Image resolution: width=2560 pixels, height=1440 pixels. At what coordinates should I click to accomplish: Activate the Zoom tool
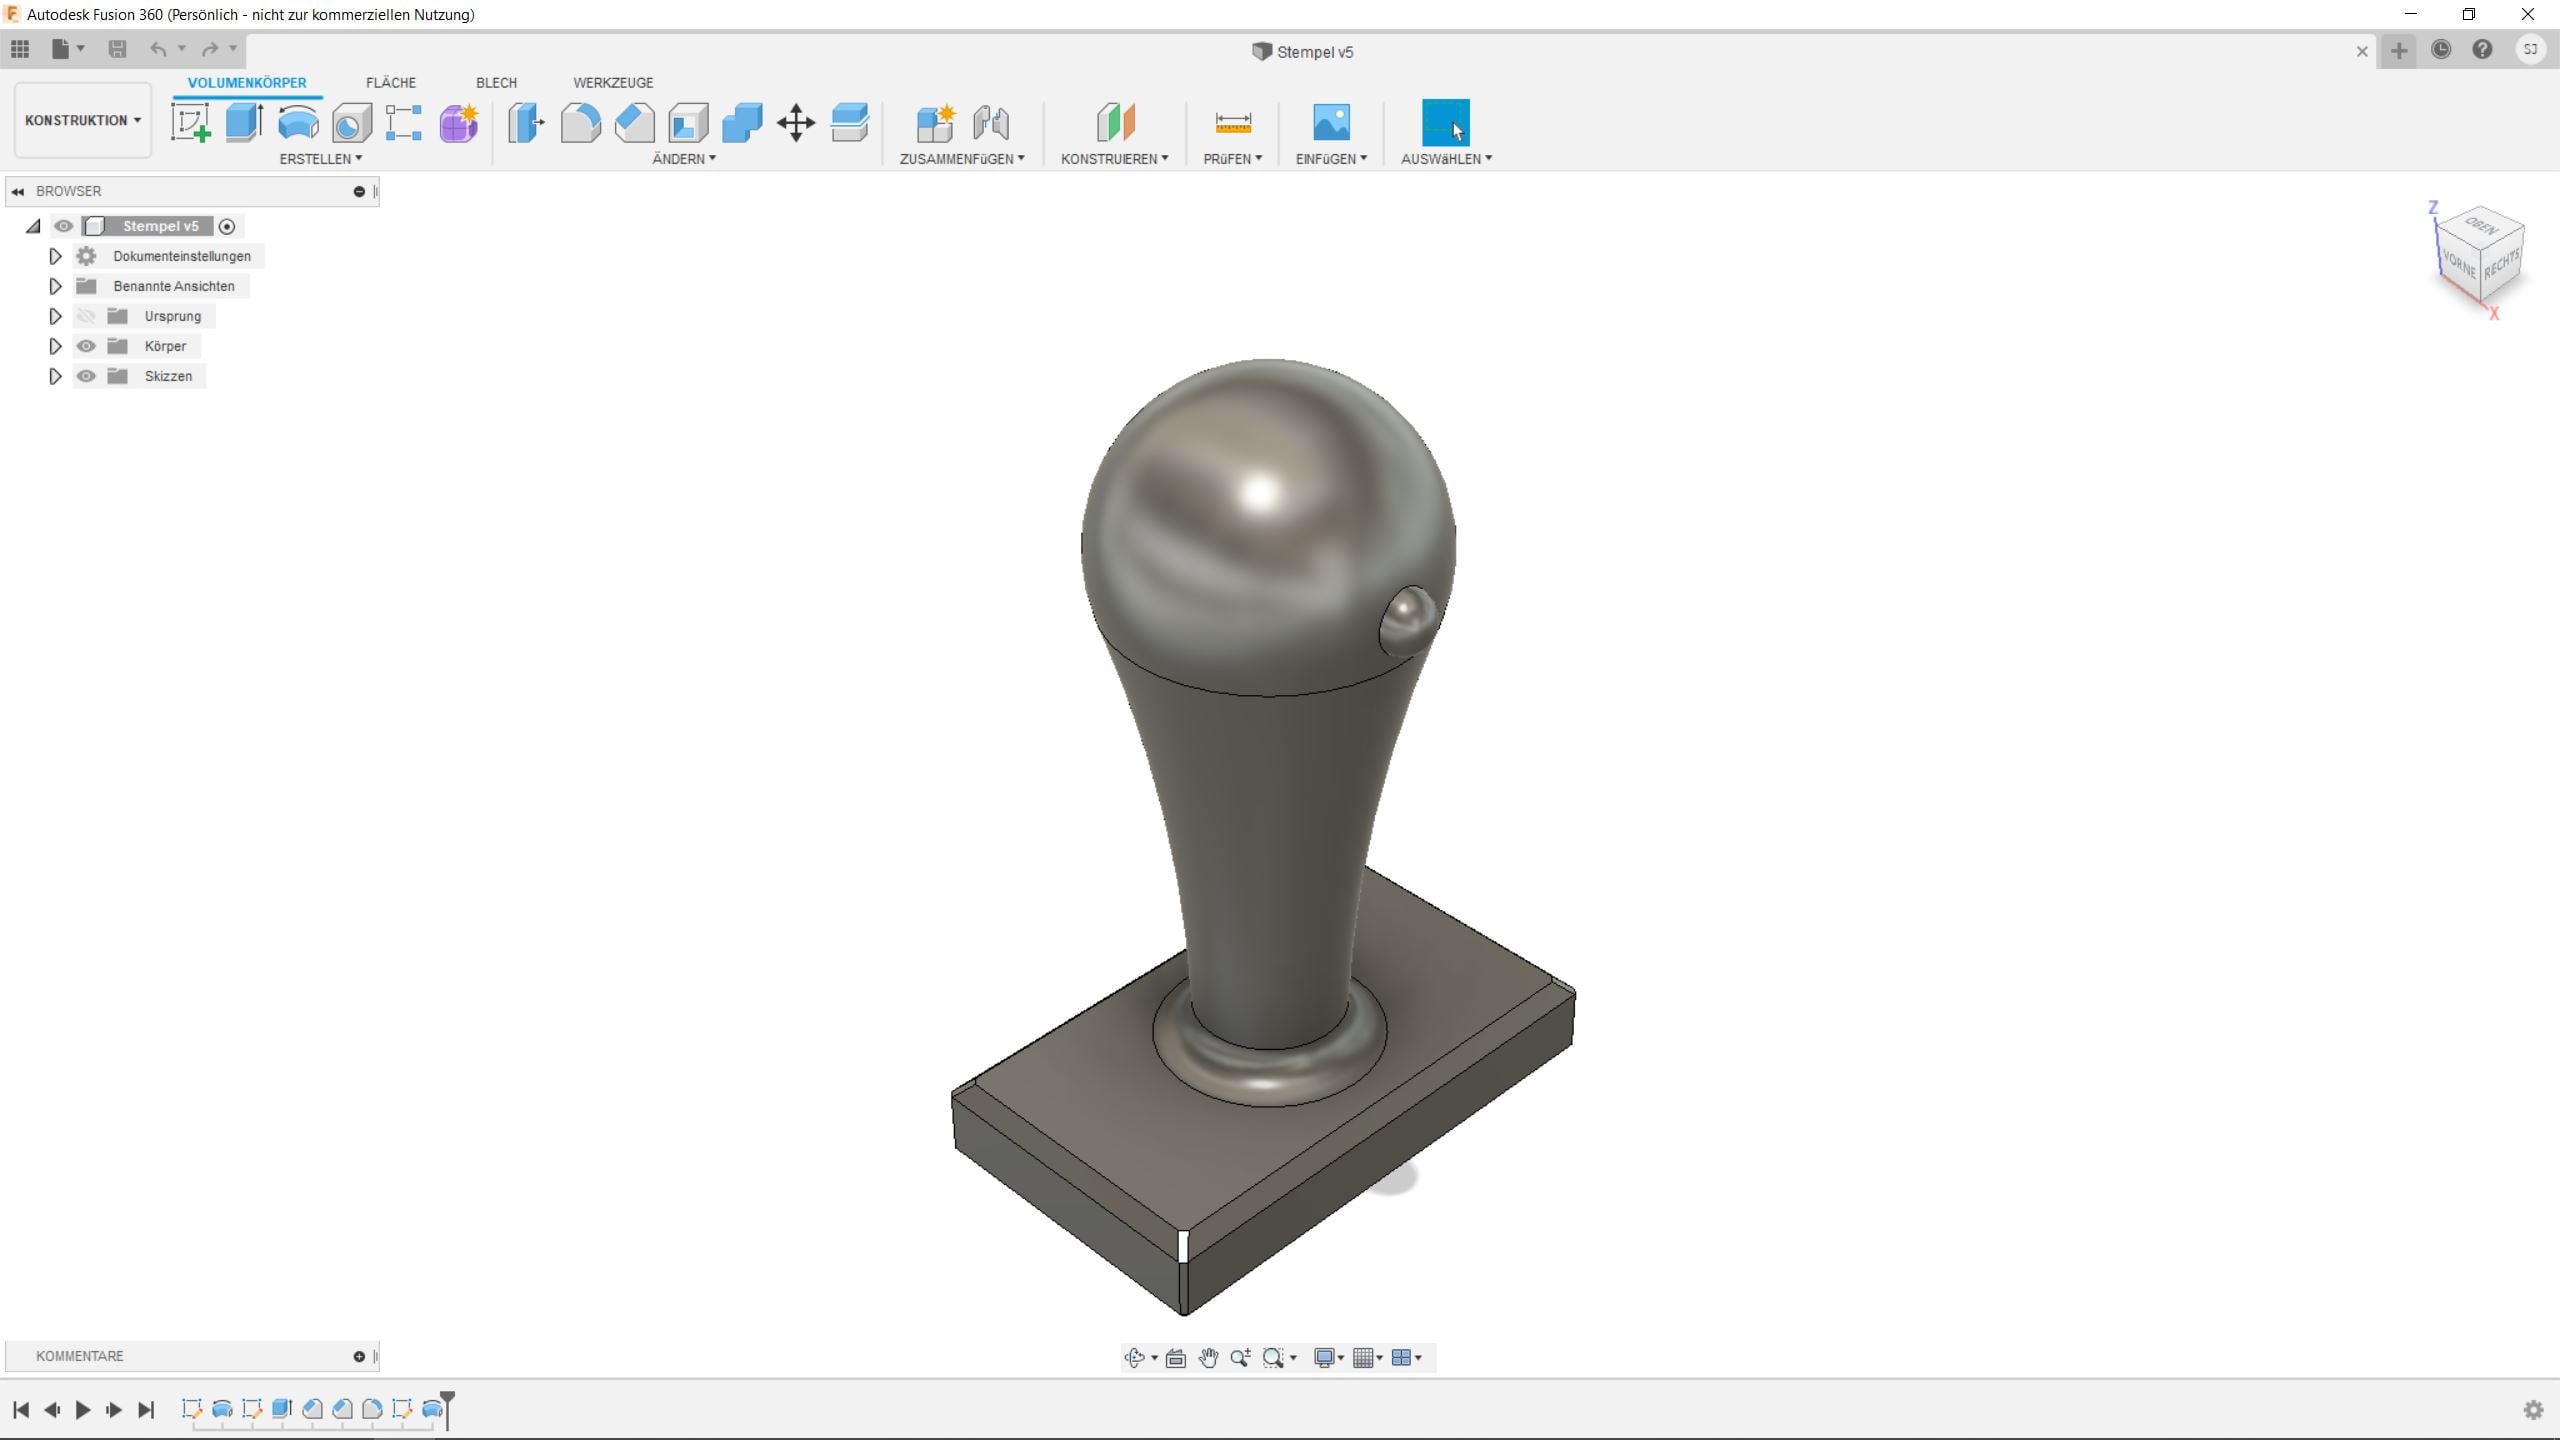pyautogui.click(x=1240, y=1357)
